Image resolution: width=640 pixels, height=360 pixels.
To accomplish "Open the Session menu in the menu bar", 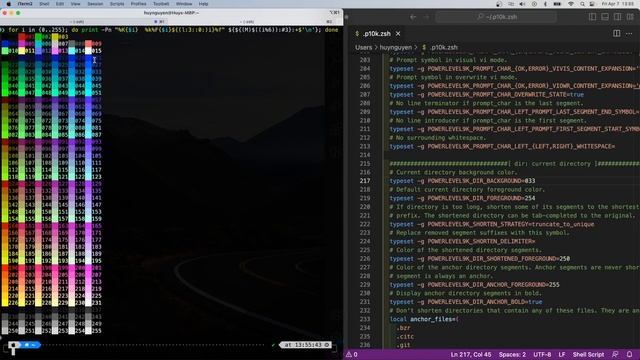I will 95,4.
